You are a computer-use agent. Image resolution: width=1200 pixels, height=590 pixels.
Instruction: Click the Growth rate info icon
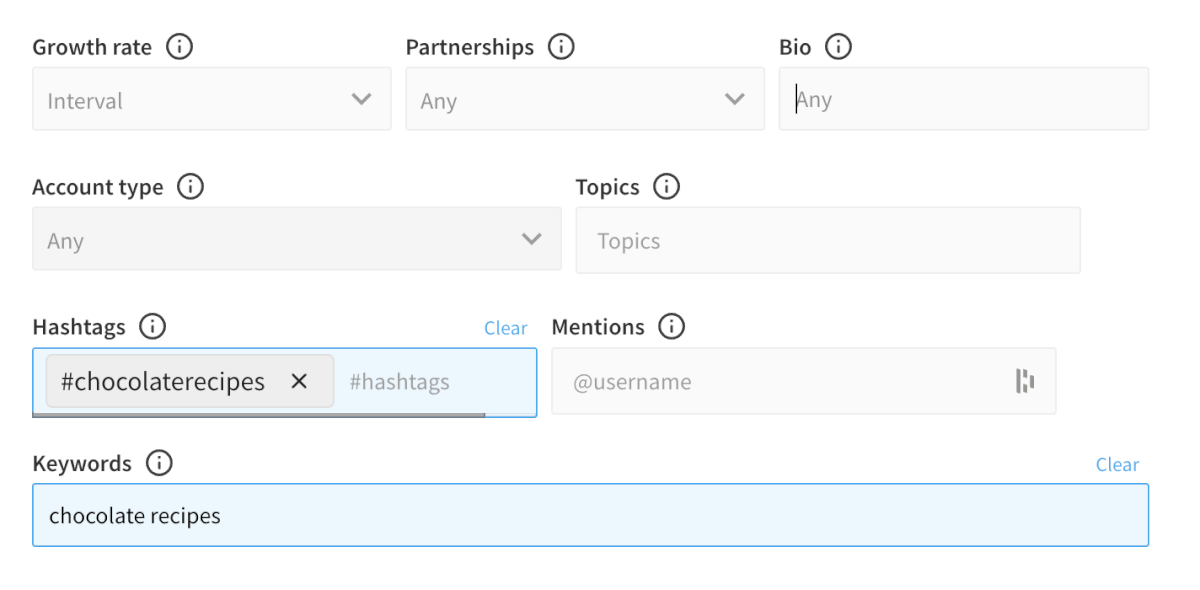click(179, 47)
